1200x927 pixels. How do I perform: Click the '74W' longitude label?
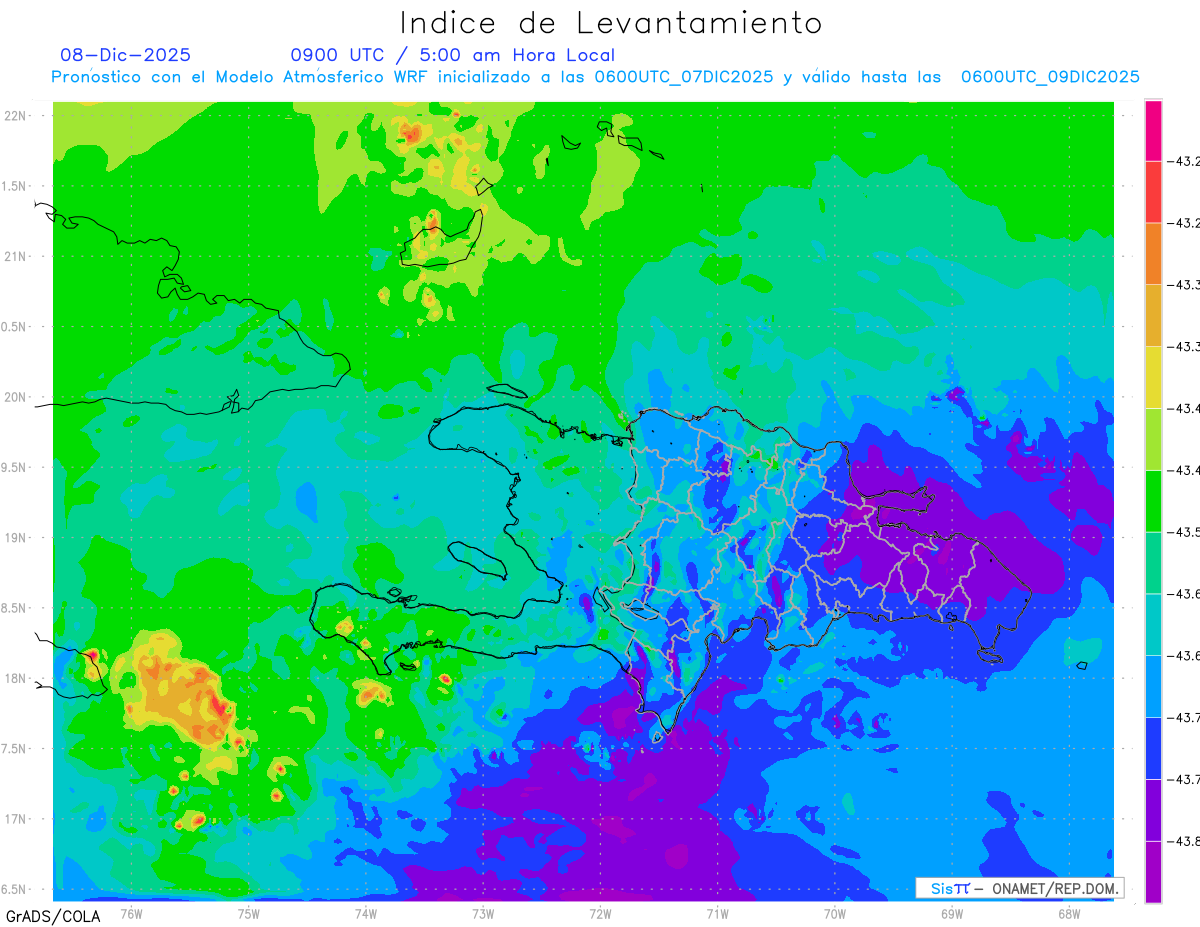pos(365,913)
